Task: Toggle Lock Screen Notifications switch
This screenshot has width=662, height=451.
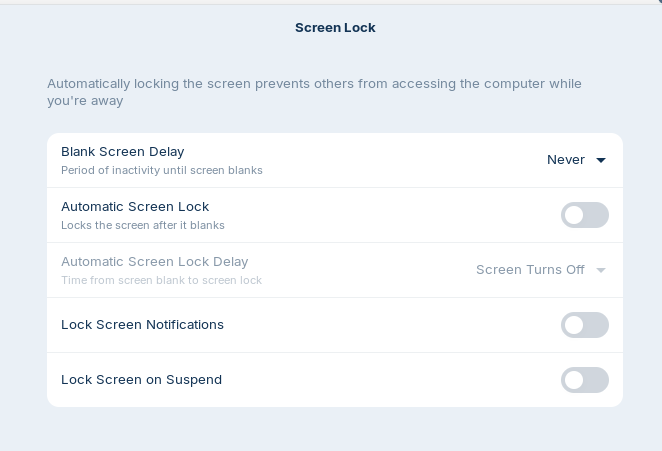Action: 585,325
